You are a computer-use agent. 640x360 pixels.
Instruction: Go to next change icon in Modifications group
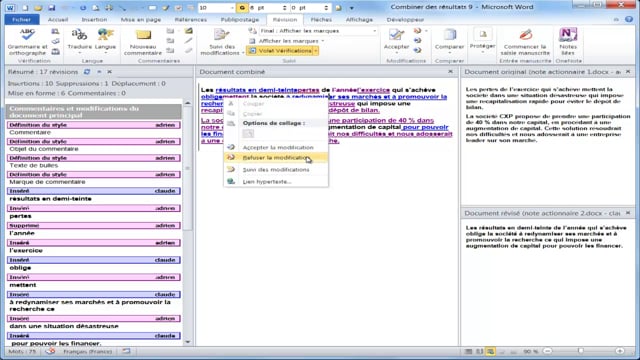pyautogui.click(x=417, y=50)
